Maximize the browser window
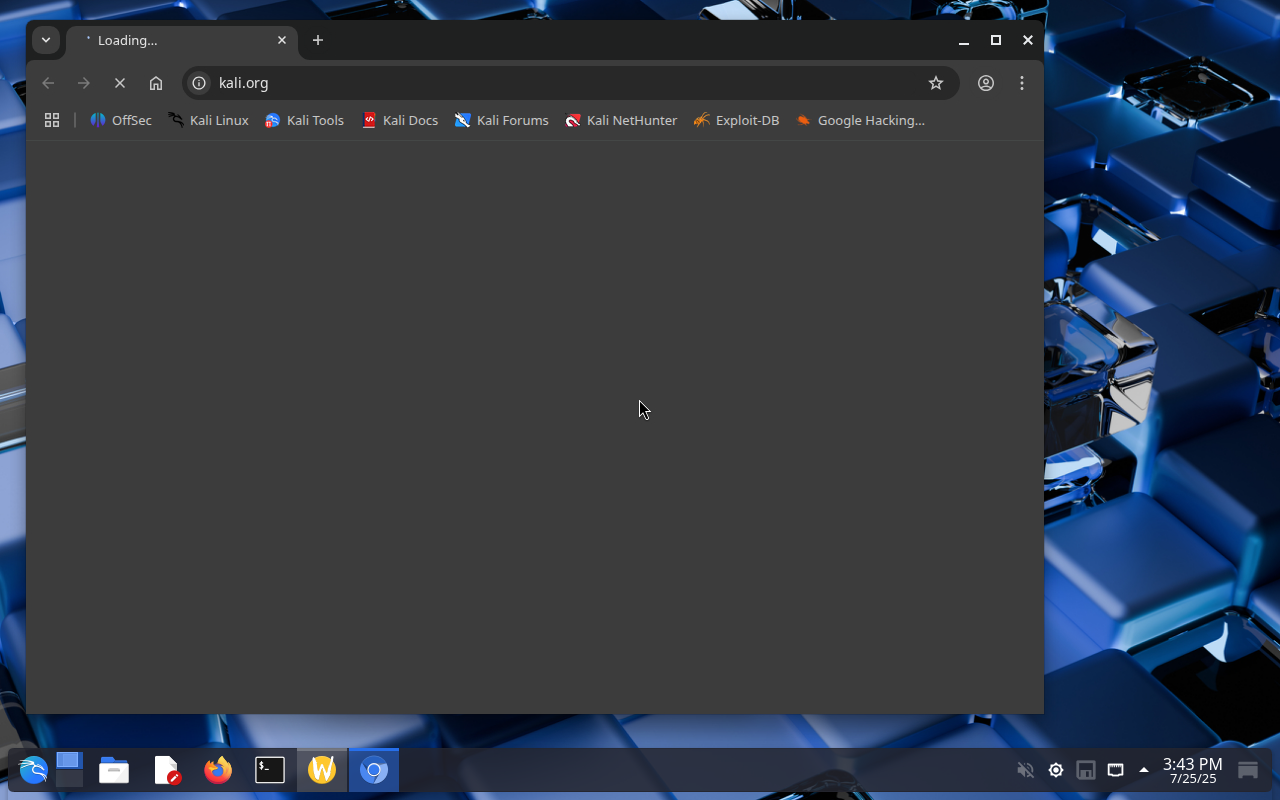This screenshot has width=1280, height=800. pyautogui.click(x=996, y=40)
